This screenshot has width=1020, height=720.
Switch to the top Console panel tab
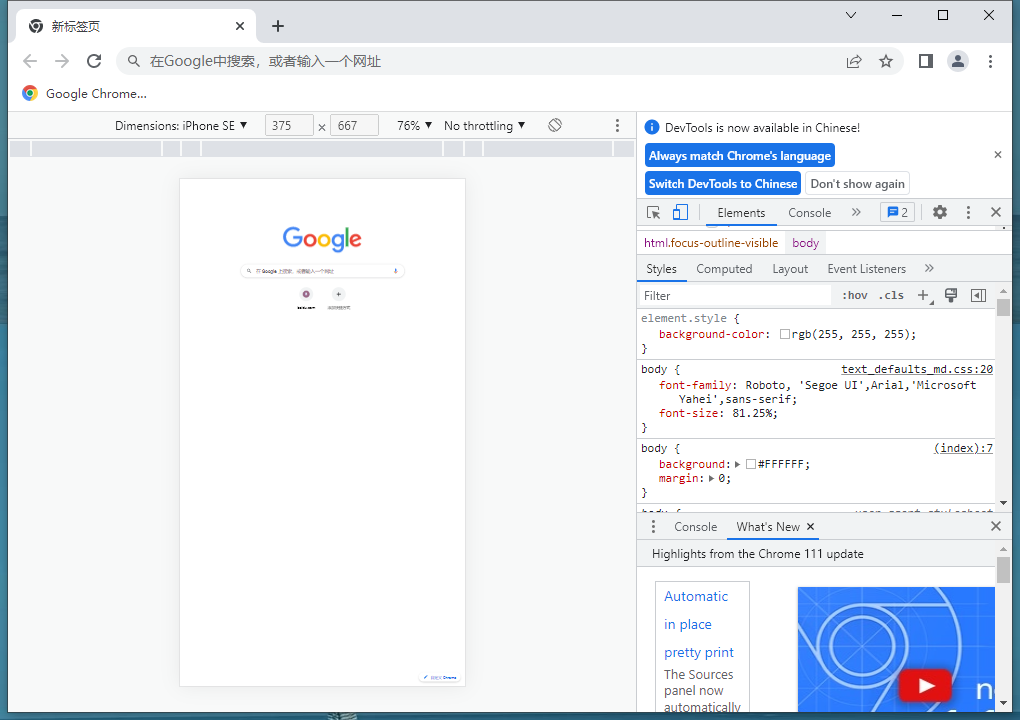tap(809, 213)
